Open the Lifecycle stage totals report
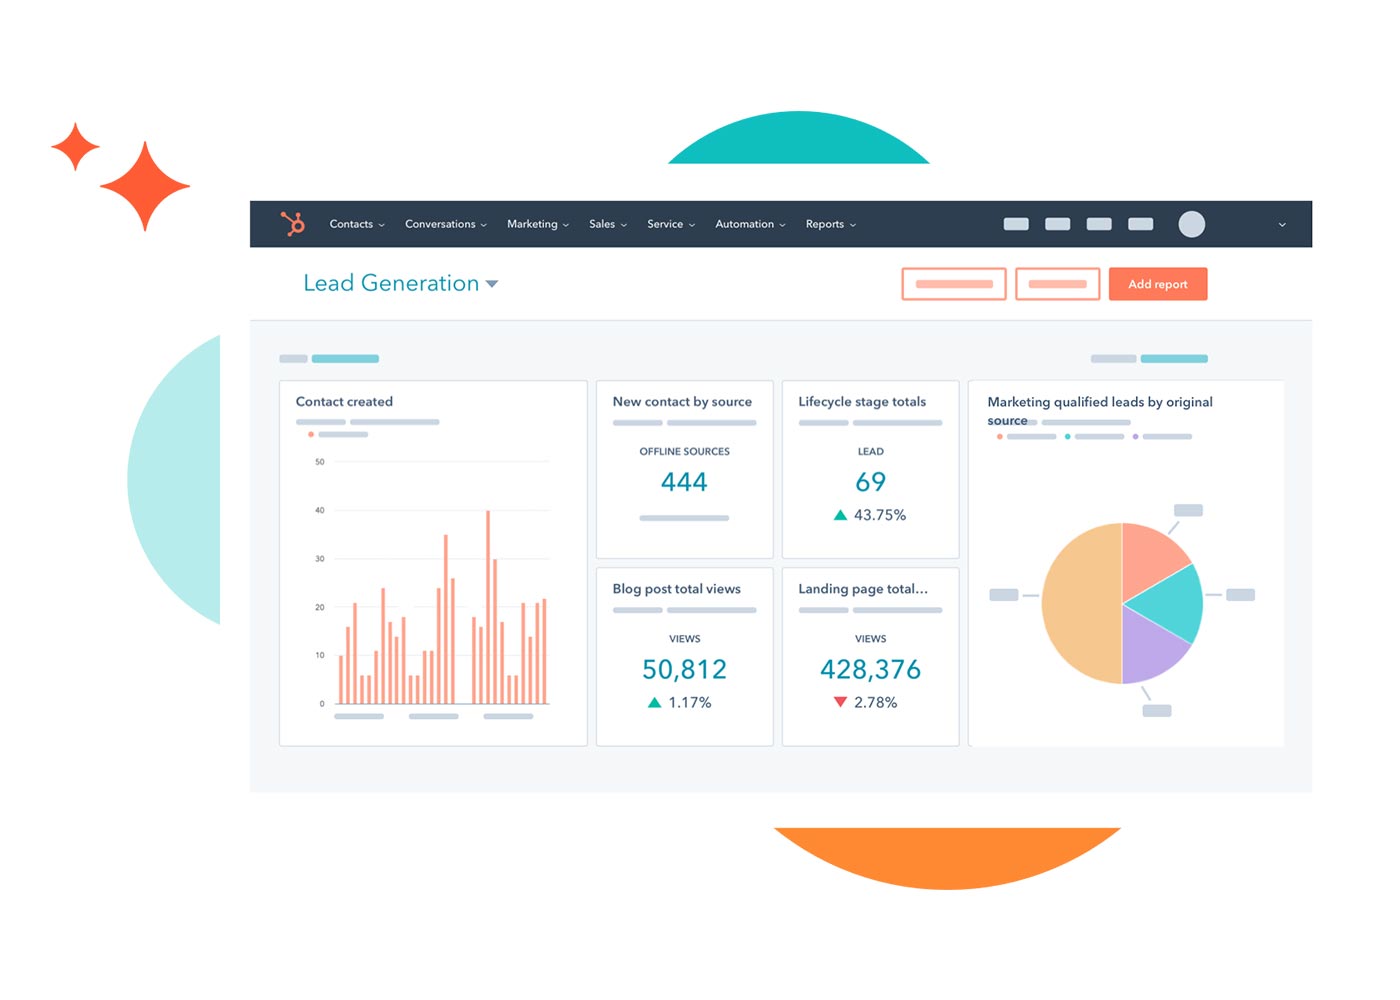This screenshot has width=1400, height=1000. [862, 402]
